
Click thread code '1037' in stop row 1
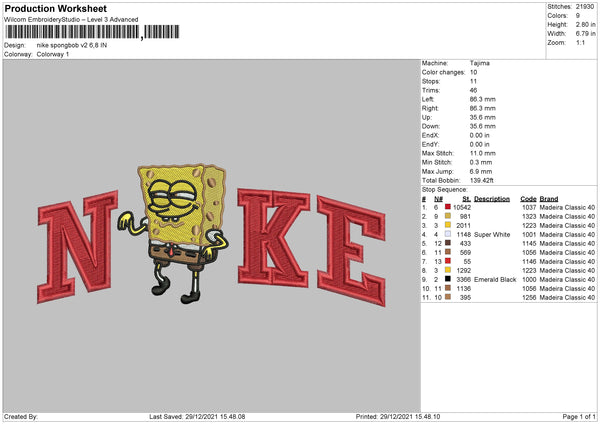[529, 207]
